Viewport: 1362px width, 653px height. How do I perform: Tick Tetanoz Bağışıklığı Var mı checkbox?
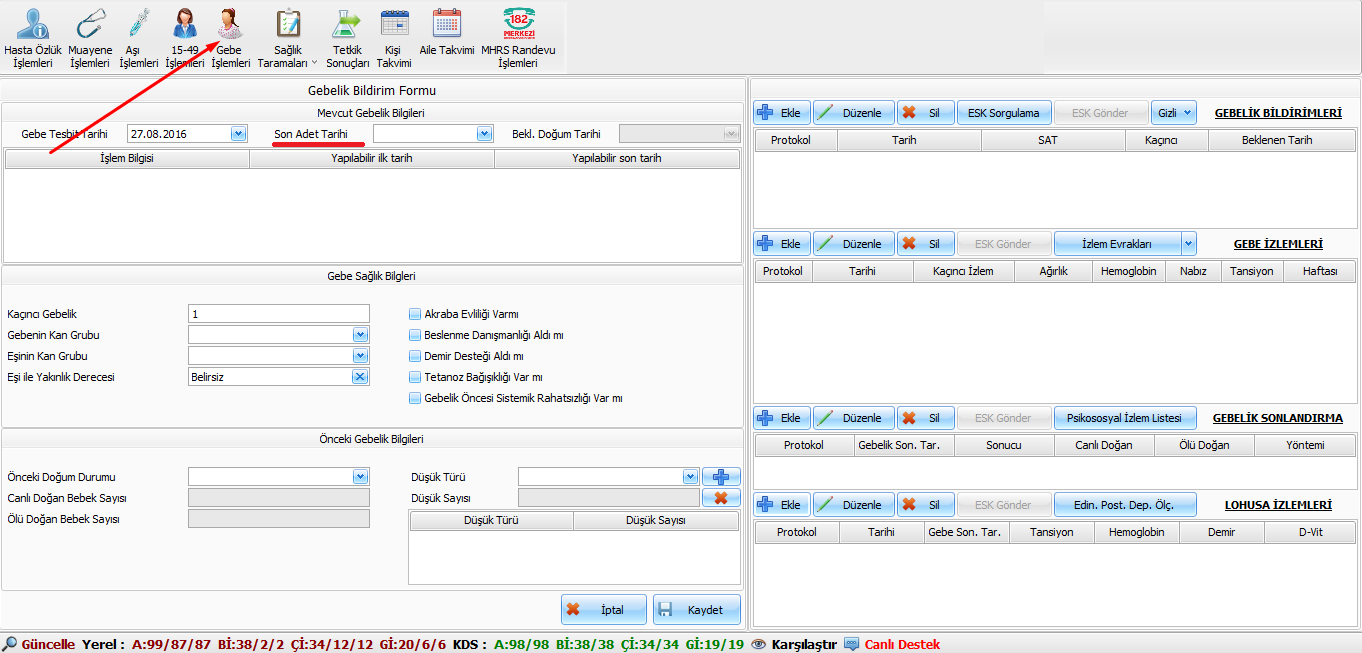tap(415, 377)
